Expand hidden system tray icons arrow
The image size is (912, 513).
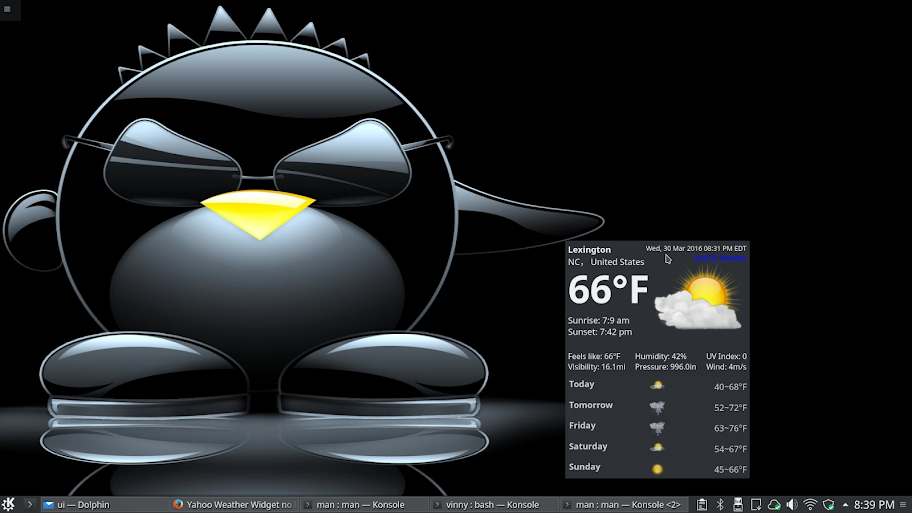(x=845, y=504)
